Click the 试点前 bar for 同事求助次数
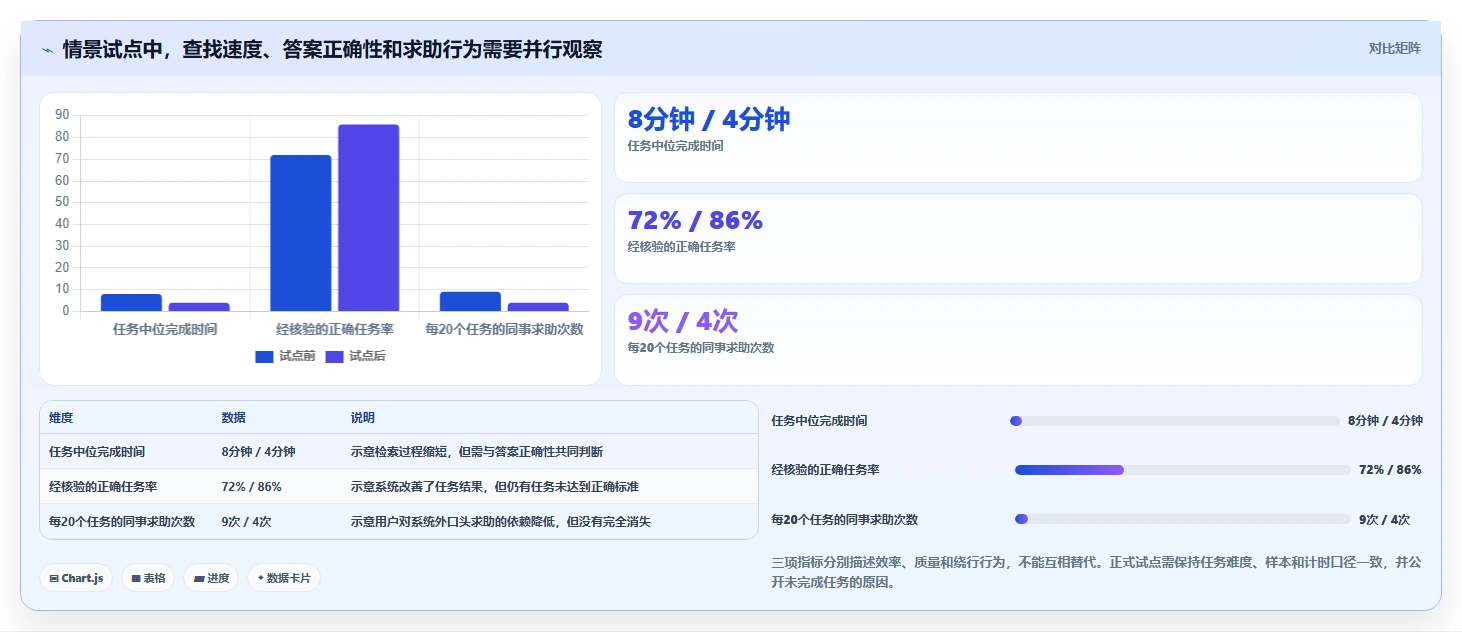Image resolution: width=1462 pixels, height=632 pixels. pos(470,301)
